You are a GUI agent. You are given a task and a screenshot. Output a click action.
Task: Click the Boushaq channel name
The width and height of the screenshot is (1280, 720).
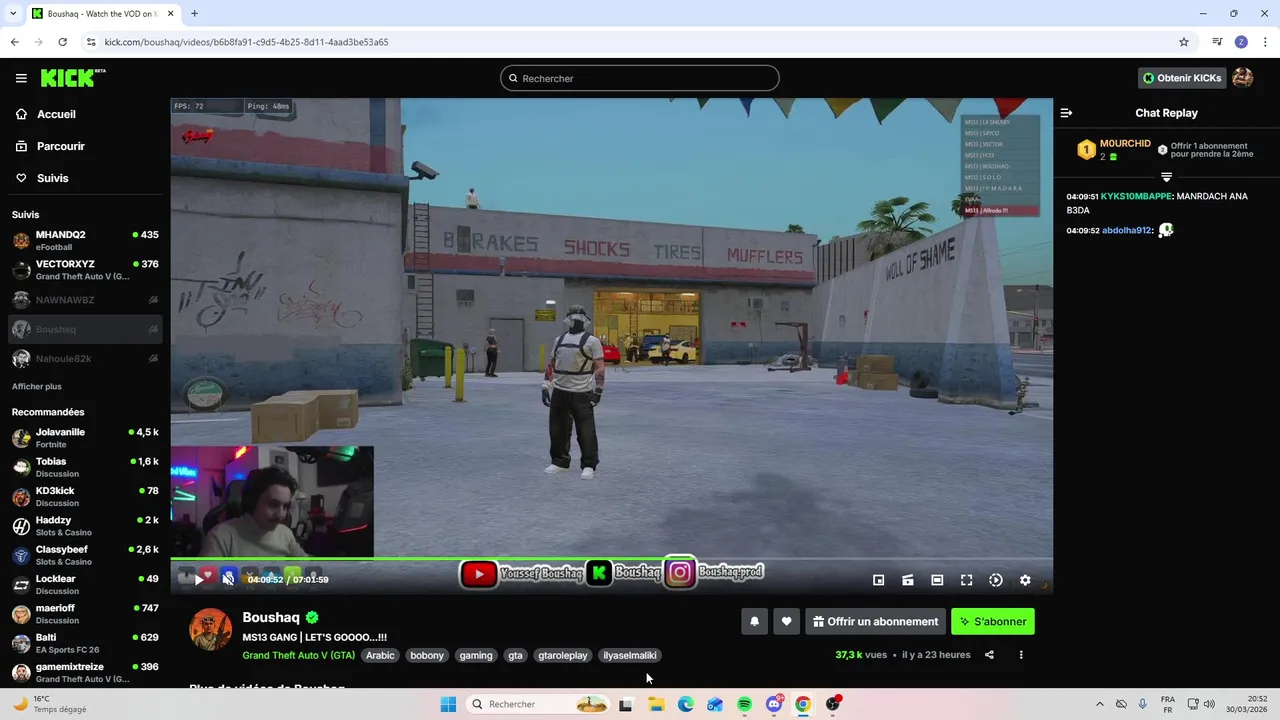click(x=271, y=618)
